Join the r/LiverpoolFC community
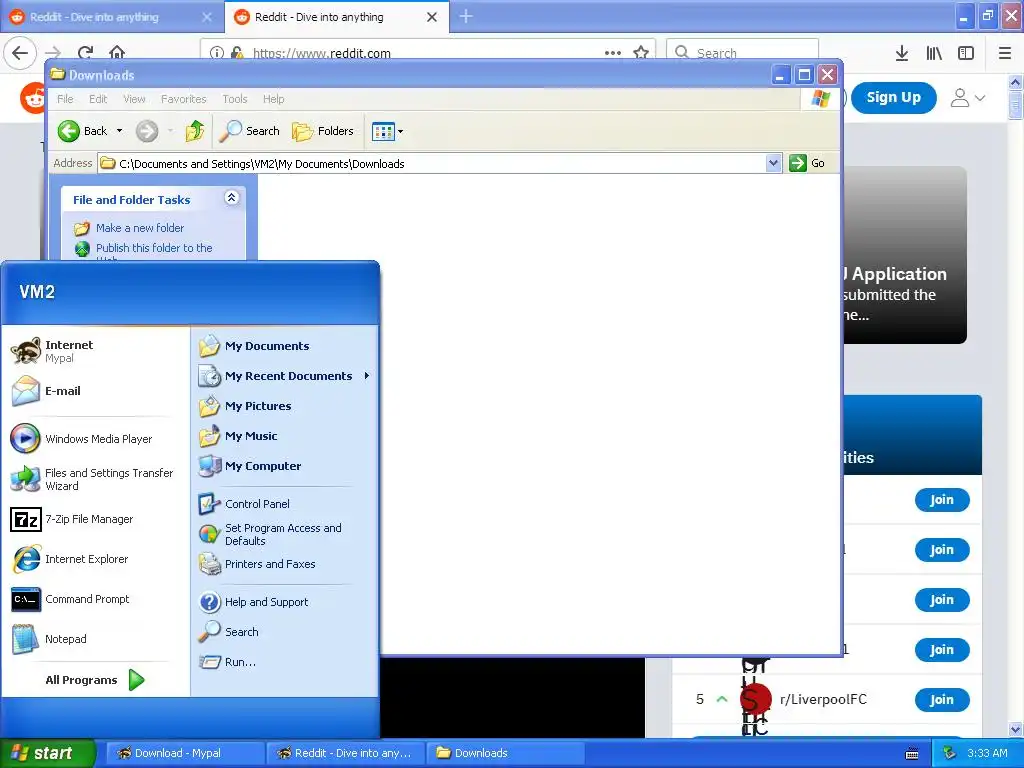Viewport: 1024px width, 768px height. (x=942, y=699)
